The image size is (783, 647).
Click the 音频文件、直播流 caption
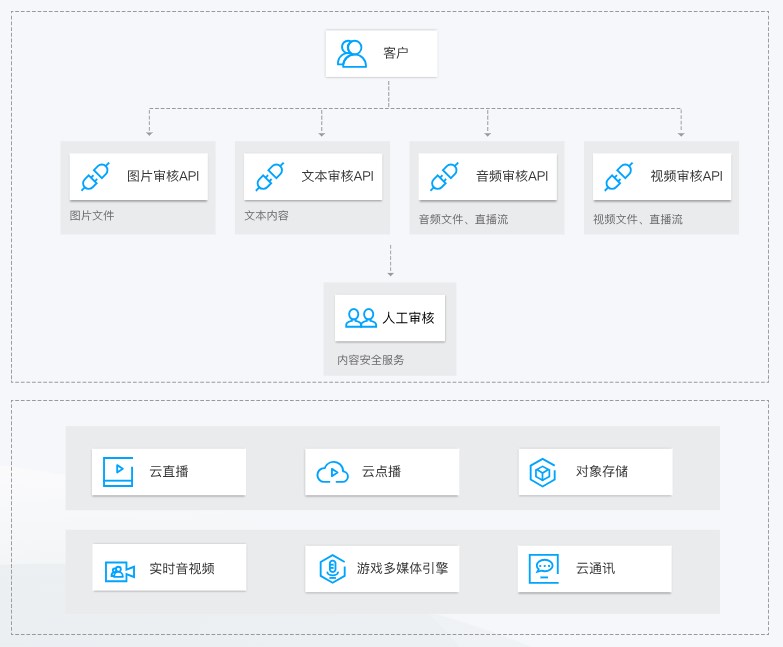click(463, 219)
